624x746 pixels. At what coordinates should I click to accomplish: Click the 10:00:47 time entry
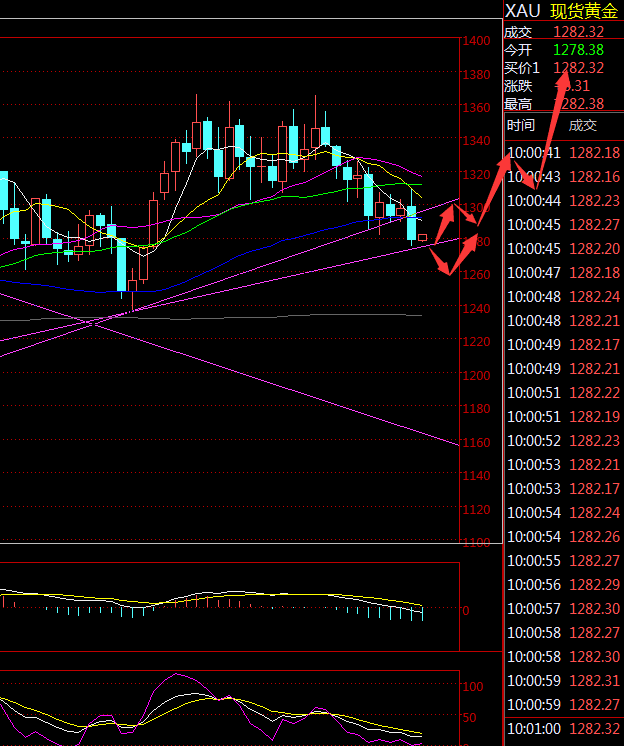click(534, 273)
